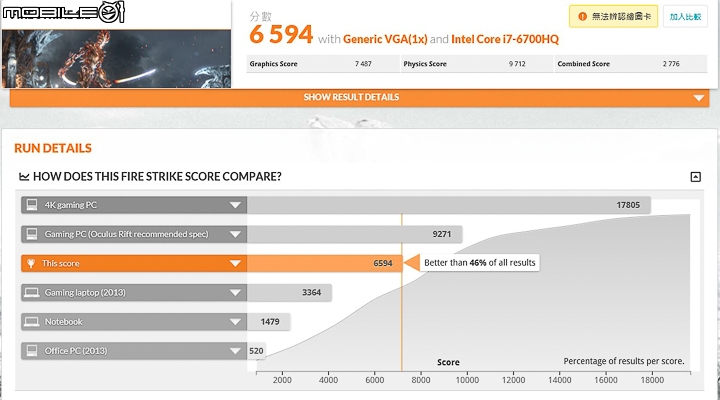Click the Office PC (2013) monitor icon
The image size is (720, 400).
(32, 350)
